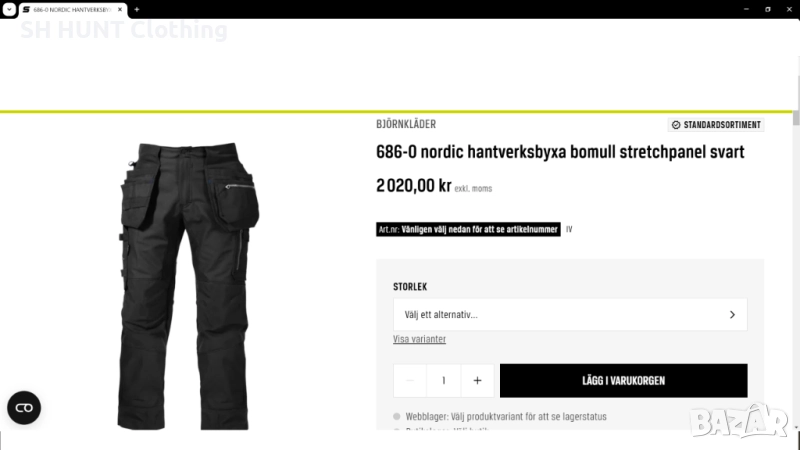
Task: Click the chevron in the size selector
Action: point(732,315)
